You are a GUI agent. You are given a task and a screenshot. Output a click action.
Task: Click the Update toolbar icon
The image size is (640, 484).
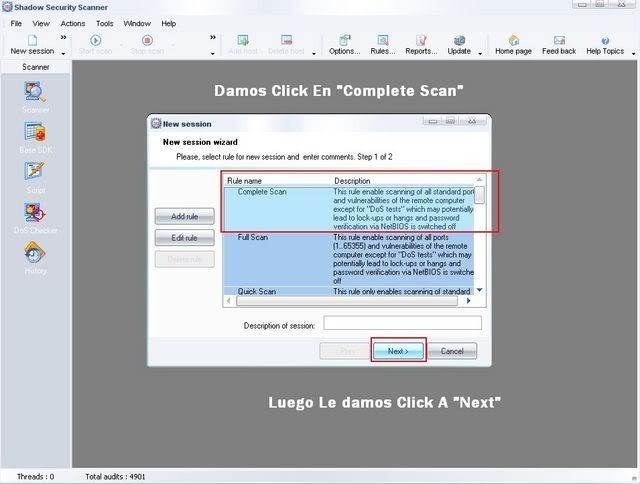pos(459,40)
